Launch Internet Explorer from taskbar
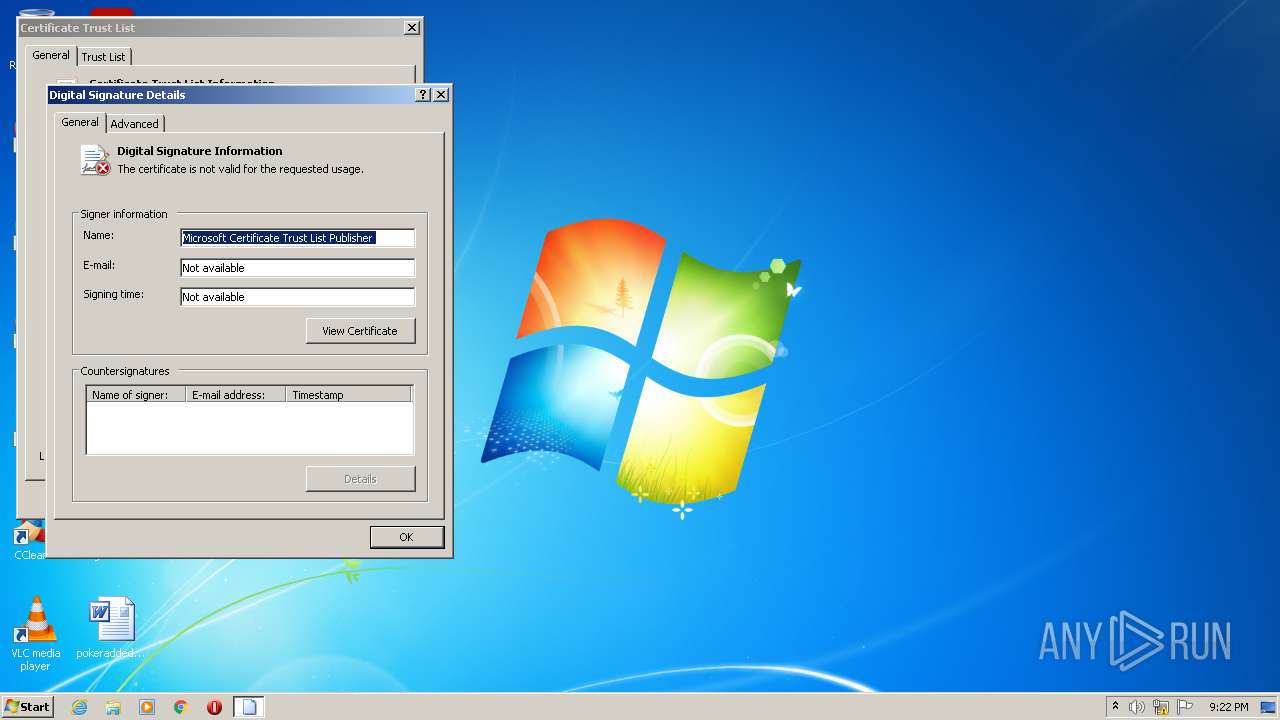Screen dimensions: 1280x720 point(79,707)
